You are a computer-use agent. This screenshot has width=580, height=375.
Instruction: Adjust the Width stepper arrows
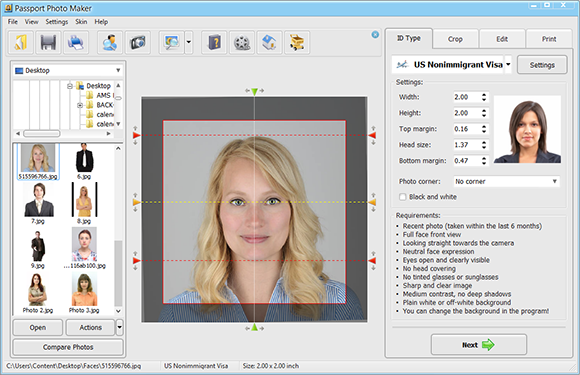tap(484, 97)
